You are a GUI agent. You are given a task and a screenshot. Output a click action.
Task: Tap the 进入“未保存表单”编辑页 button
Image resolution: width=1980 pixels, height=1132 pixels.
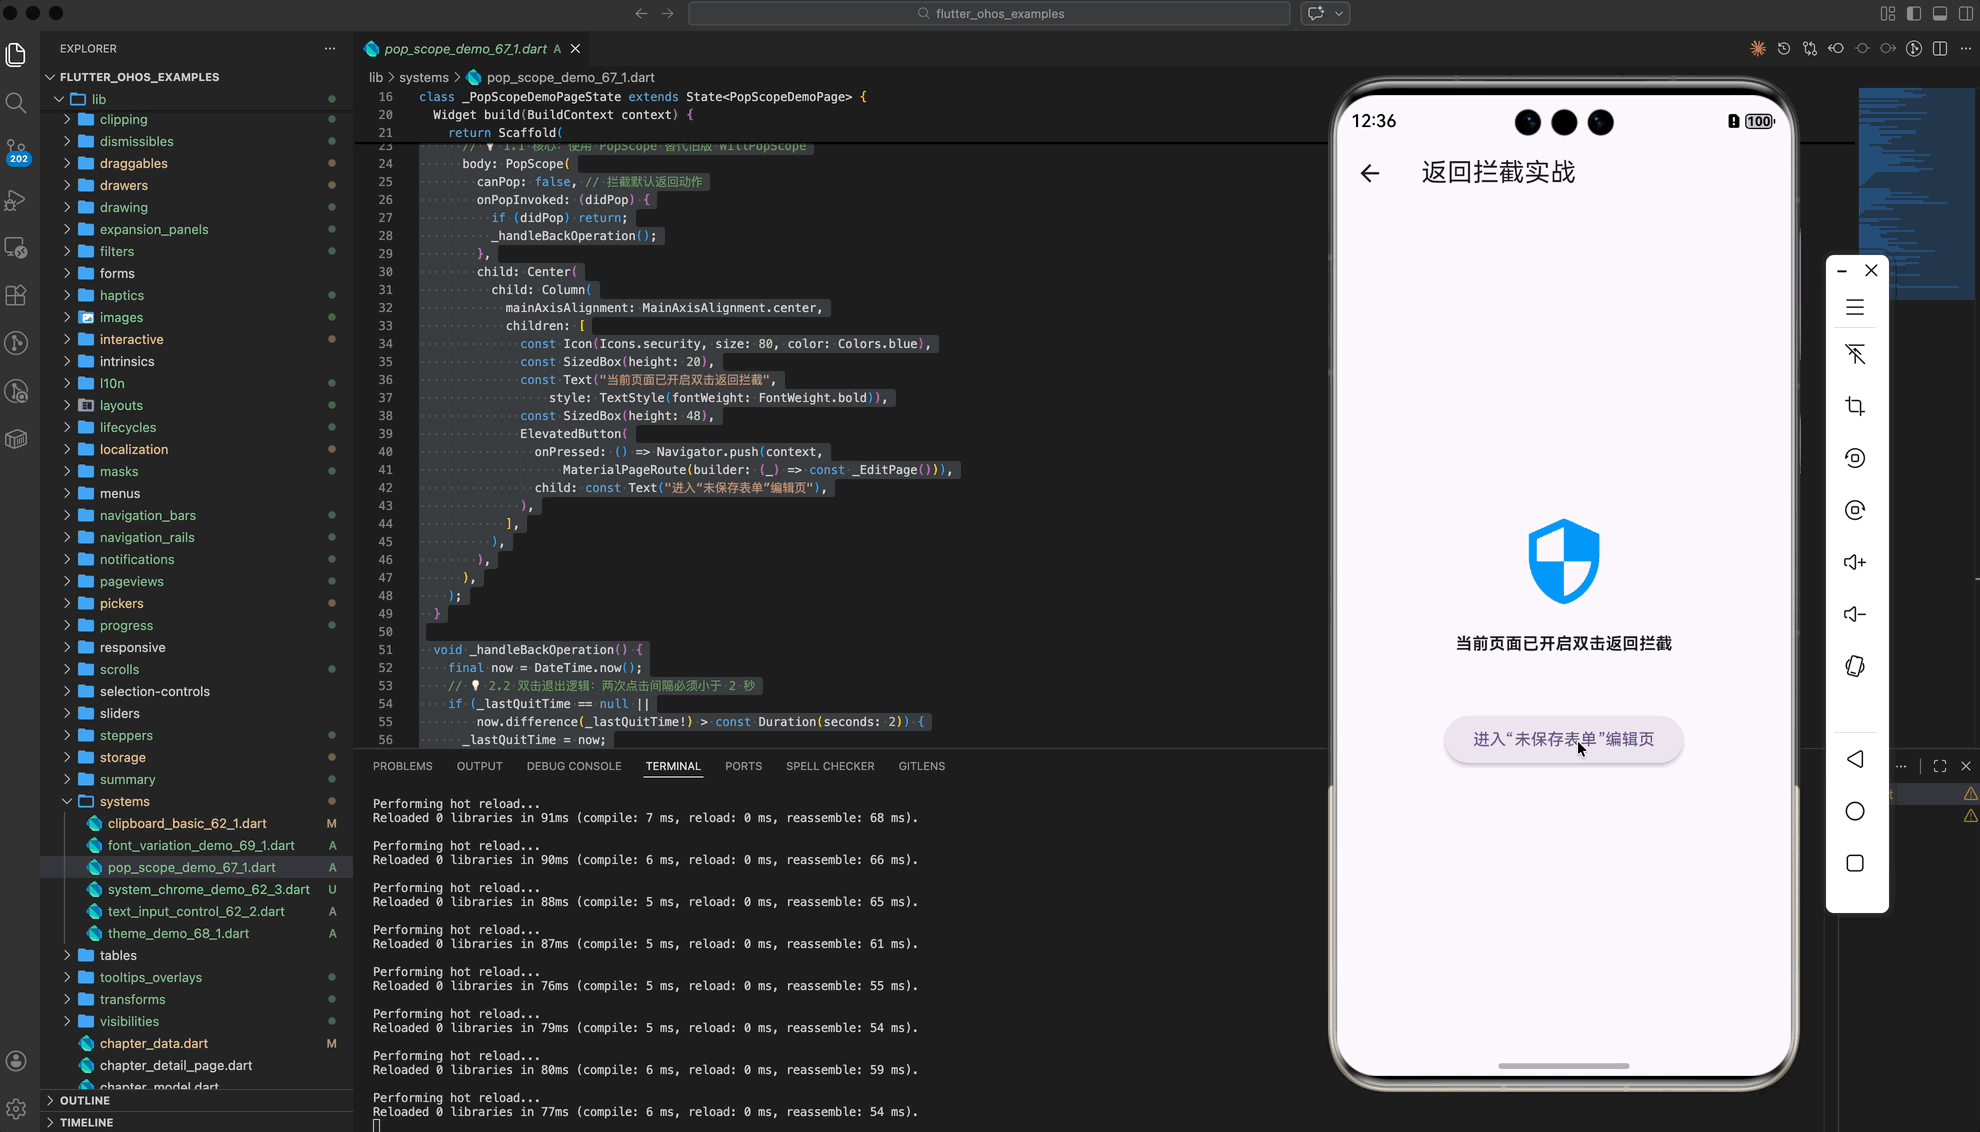(1563, 739)
